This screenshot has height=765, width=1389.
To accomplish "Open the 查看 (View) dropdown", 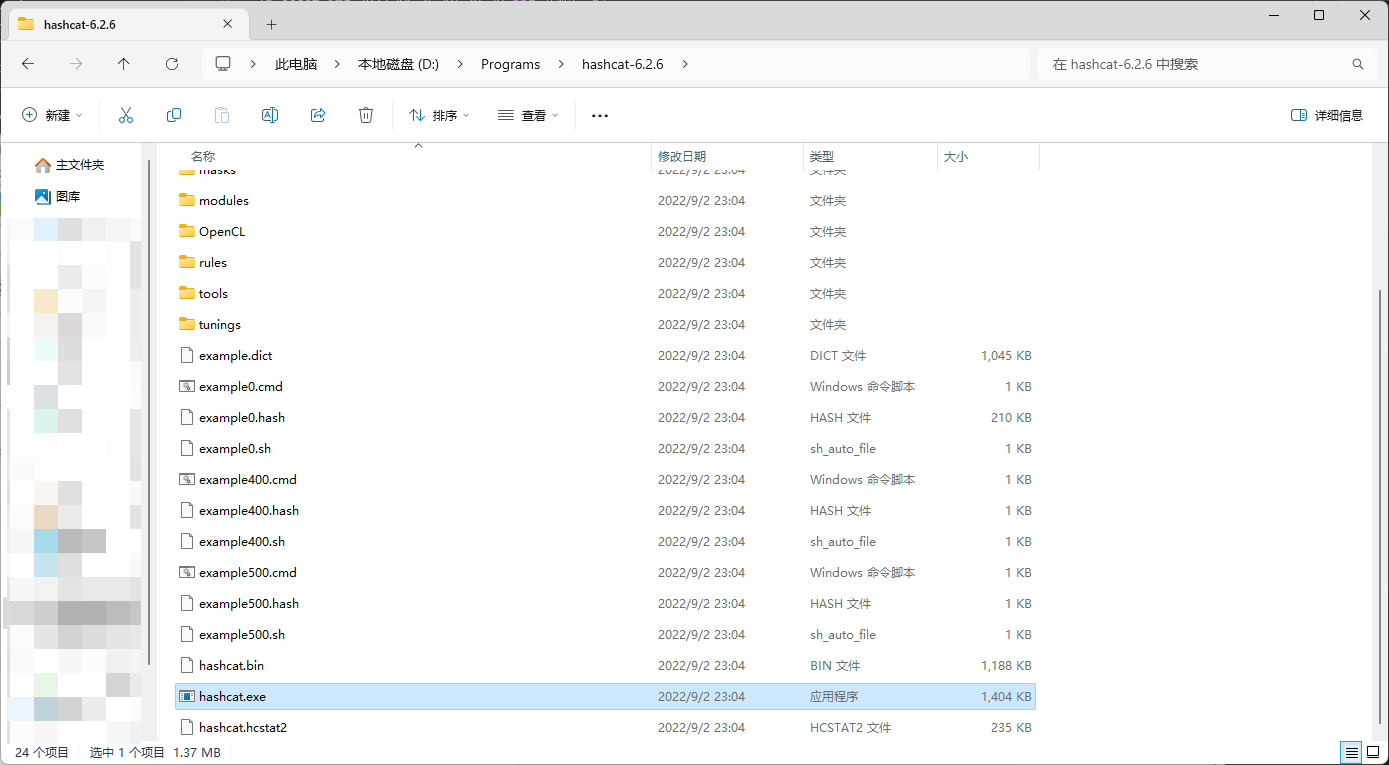I will [x=528, y=115].
